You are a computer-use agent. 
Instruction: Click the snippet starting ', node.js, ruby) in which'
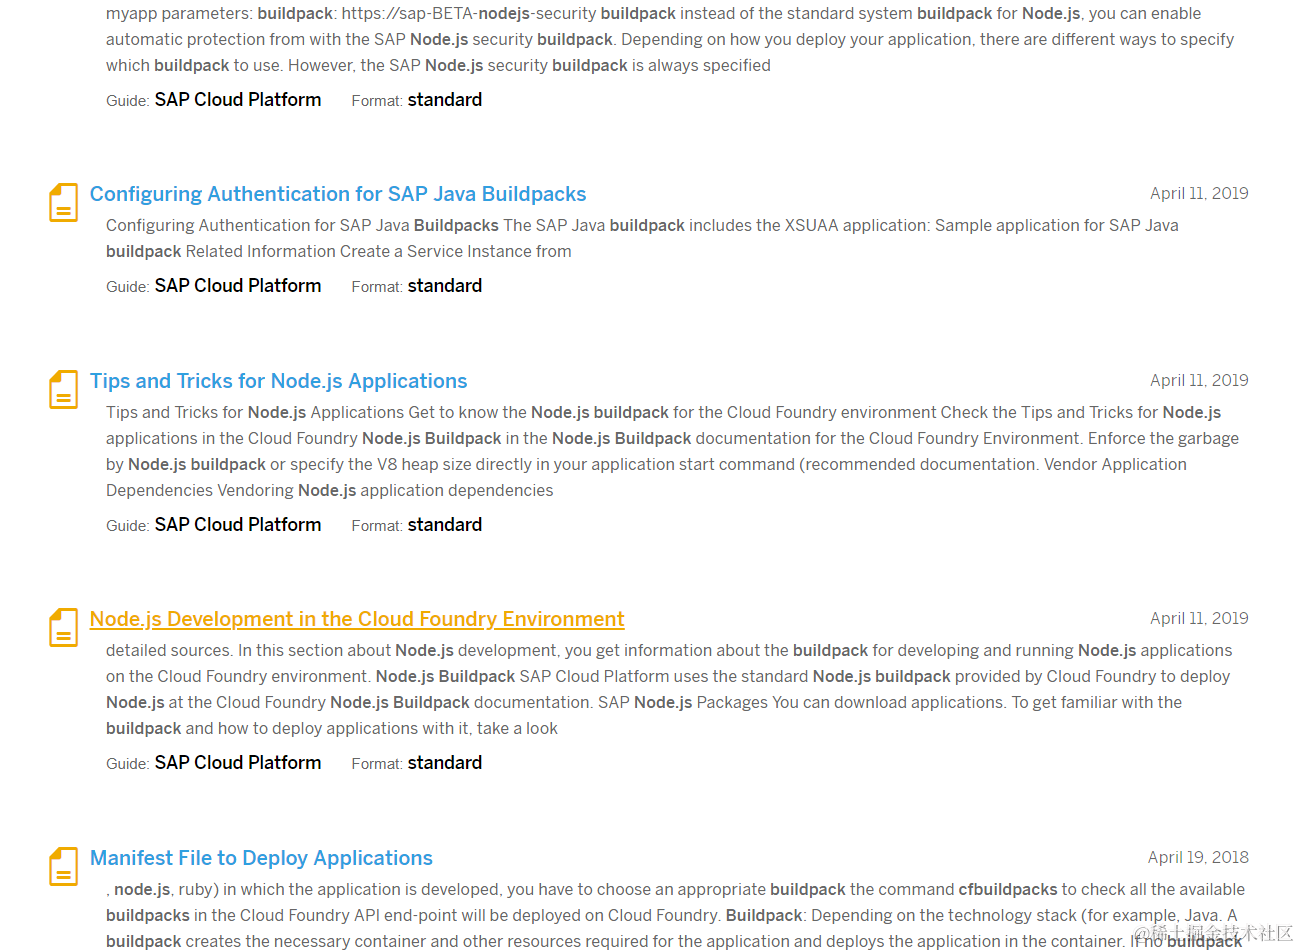(676, 915)
